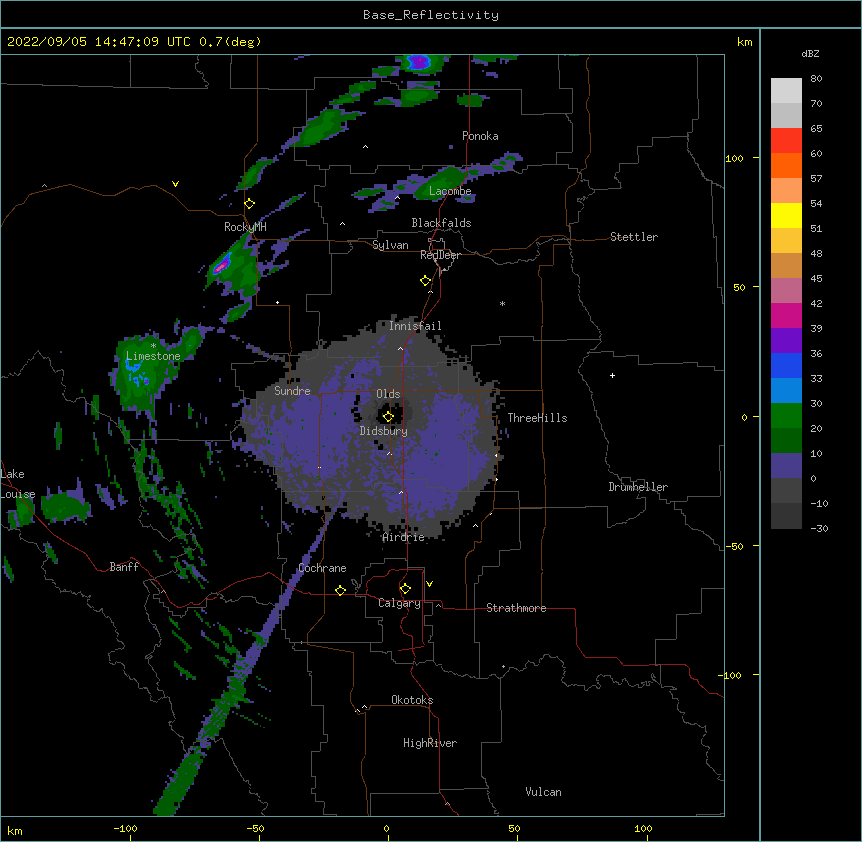Click the -50 tick on the vertical axis

(734, 546)
